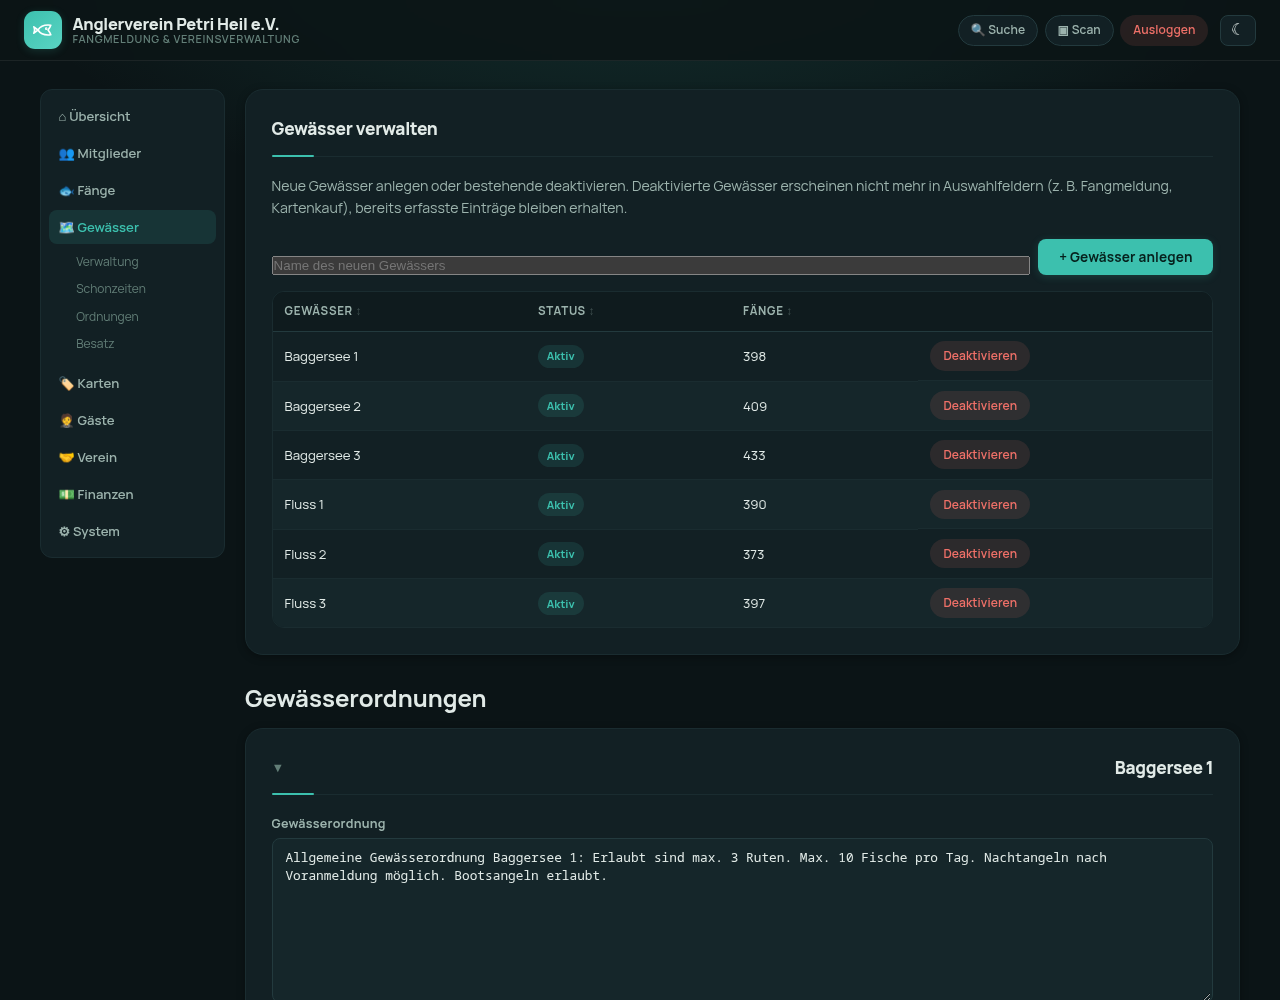Screen dimensions: 1280x1000
Task: Deactivate Fluss 3
Action: coord(980,603)
